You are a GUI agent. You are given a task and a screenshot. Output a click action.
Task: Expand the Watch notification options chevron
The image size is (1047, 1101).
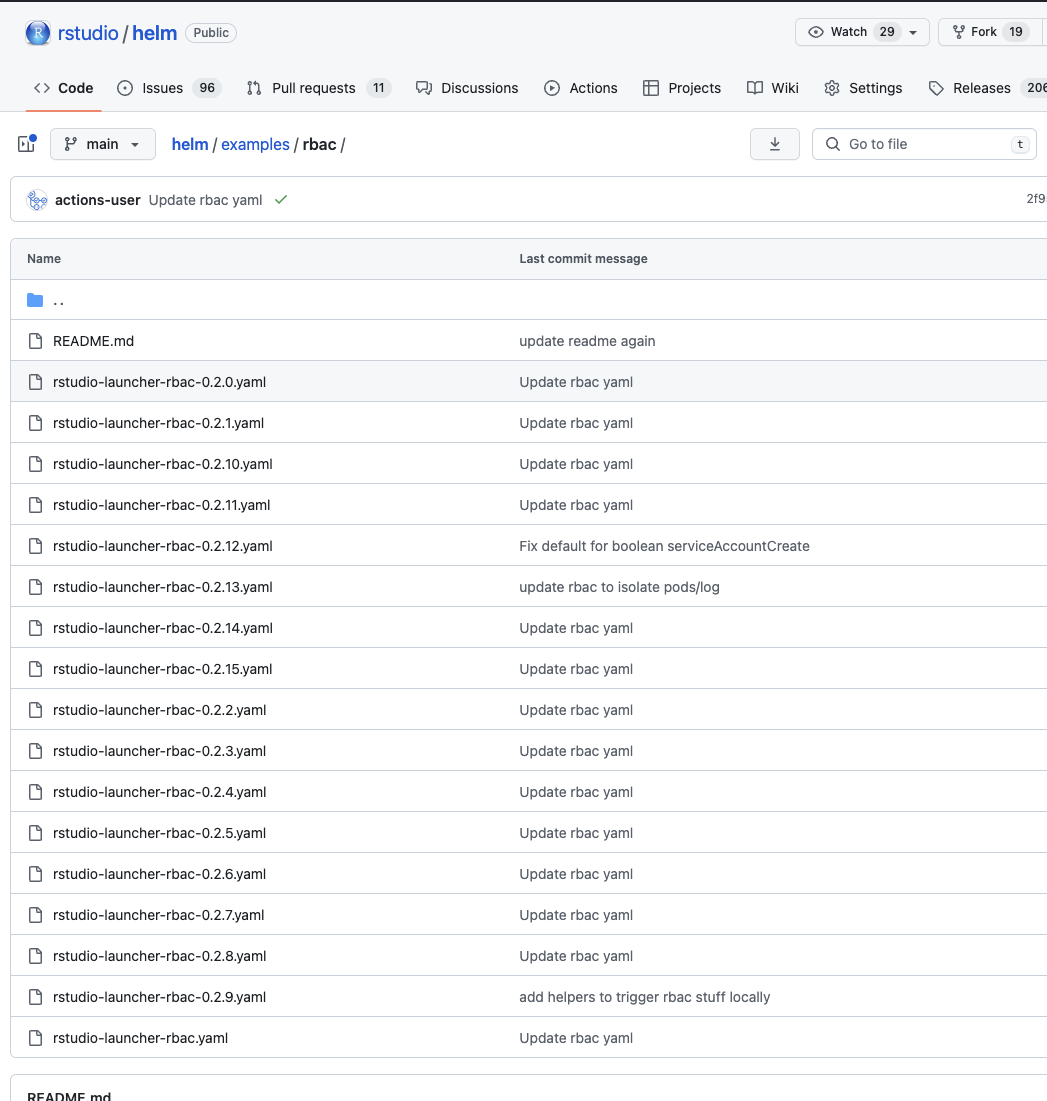[x=911, y=32]
